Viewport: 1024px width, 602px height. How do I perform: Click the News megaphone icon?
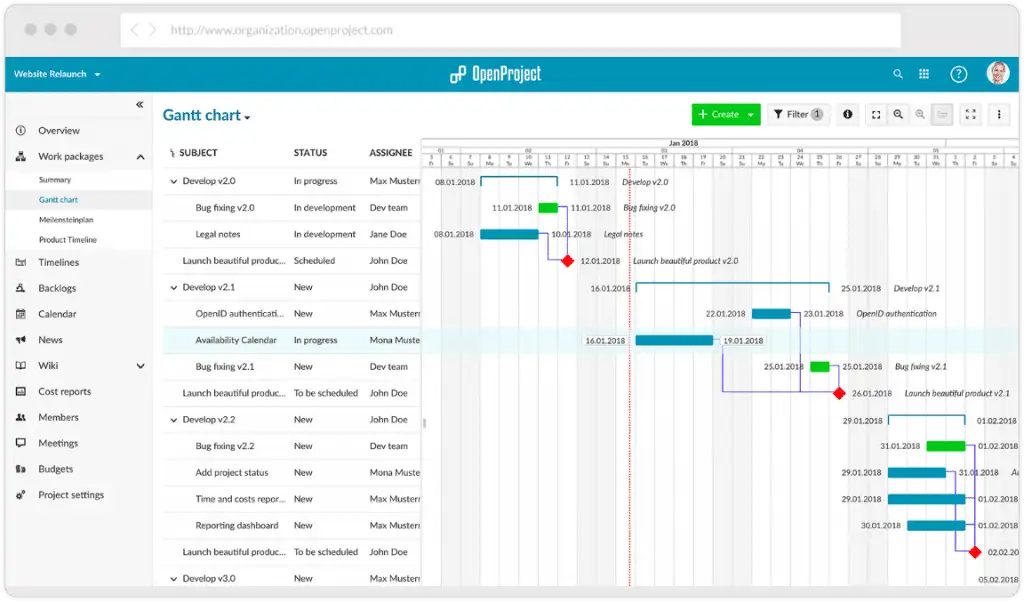(21, 340)
